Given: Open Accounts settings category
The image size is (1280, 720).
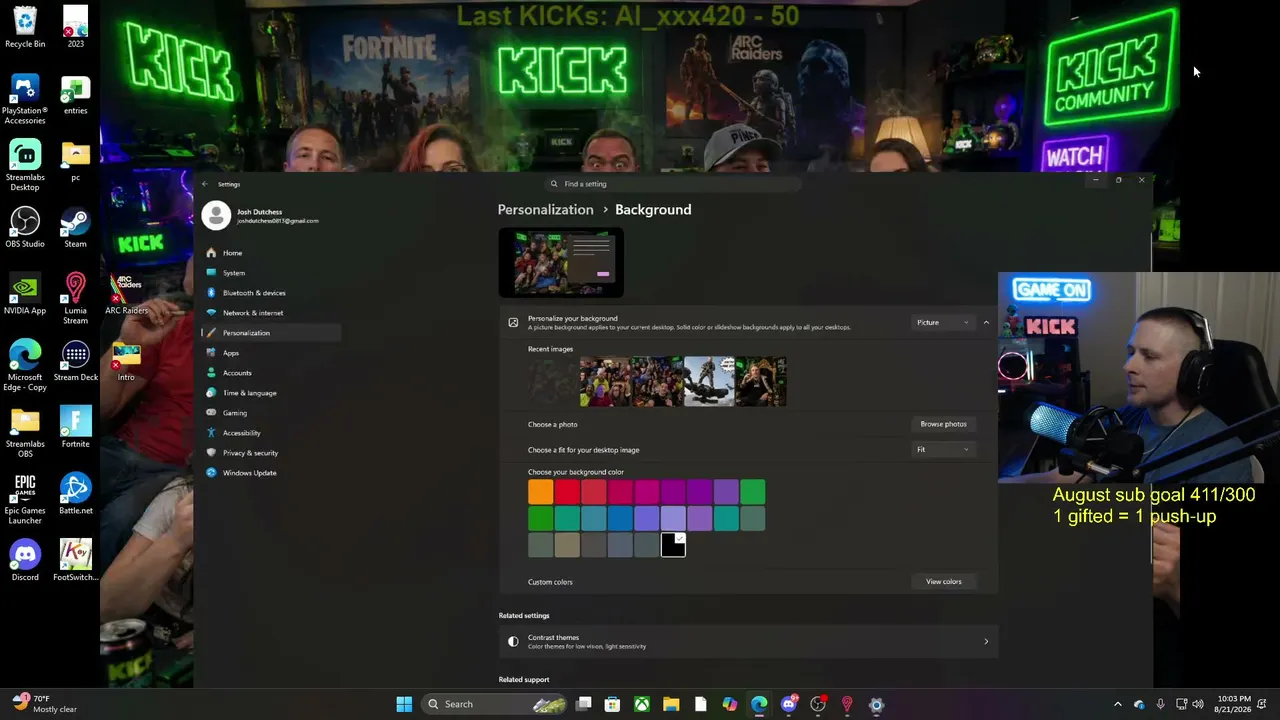Looking at the screenshot, I should click(x=271, y=373).
